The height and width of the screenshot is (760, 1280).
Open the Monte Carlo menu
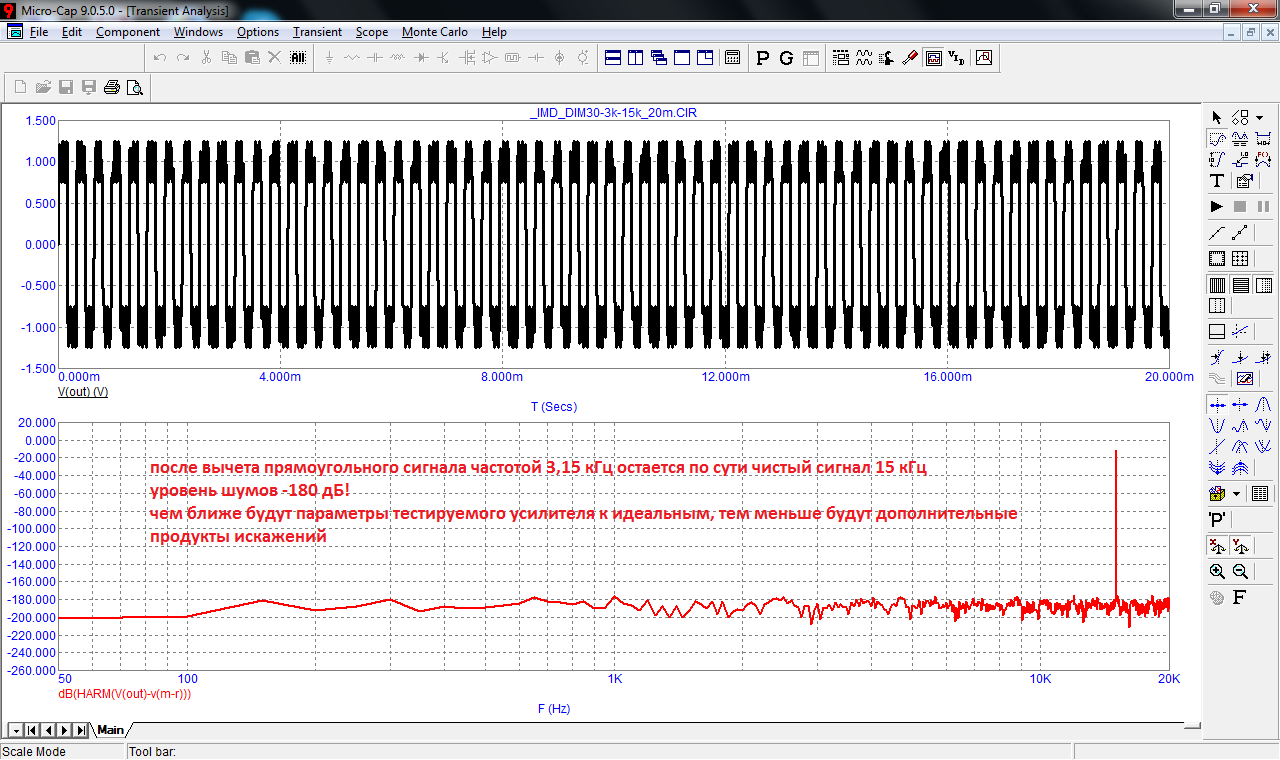pyautogui.click(x=434, y=32)
